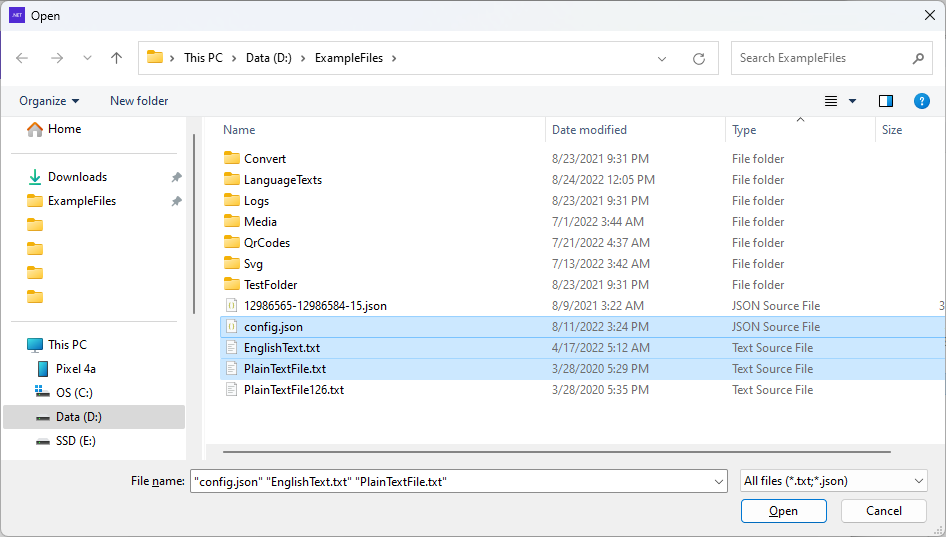This screenshot has width=946, height=537.
Task: Select This PC in navigation pane
Action: pyautogui.click(x=67, y=345)
